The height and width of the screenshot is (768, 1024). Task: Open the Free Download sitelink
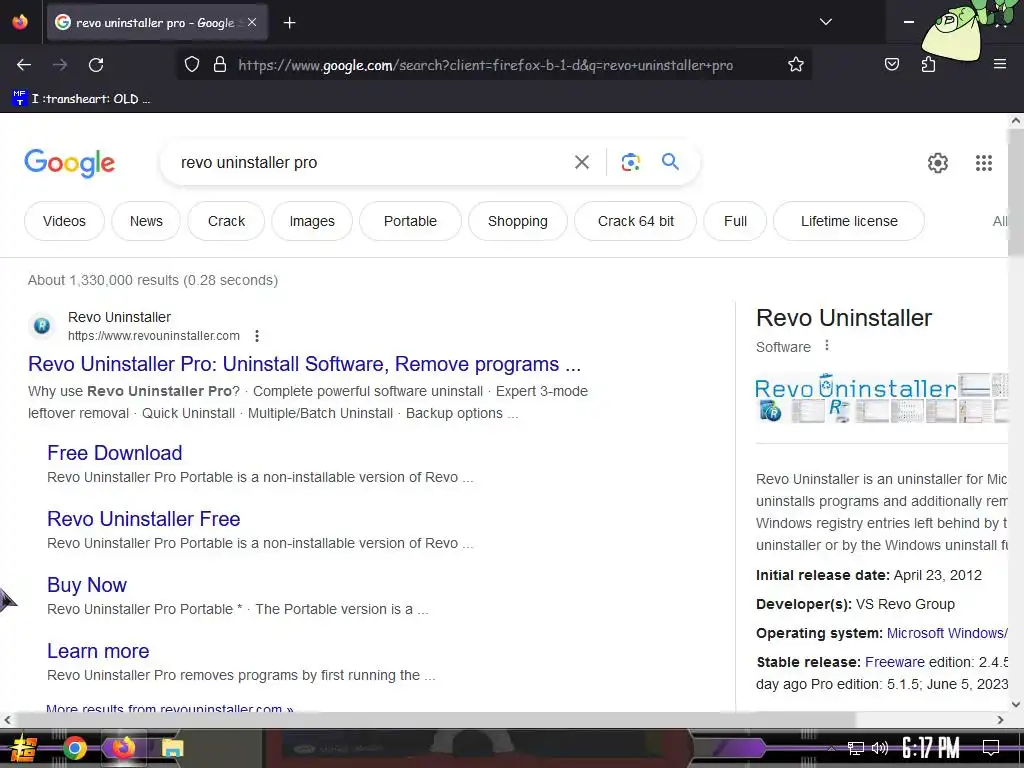click(x=114, y=453)
